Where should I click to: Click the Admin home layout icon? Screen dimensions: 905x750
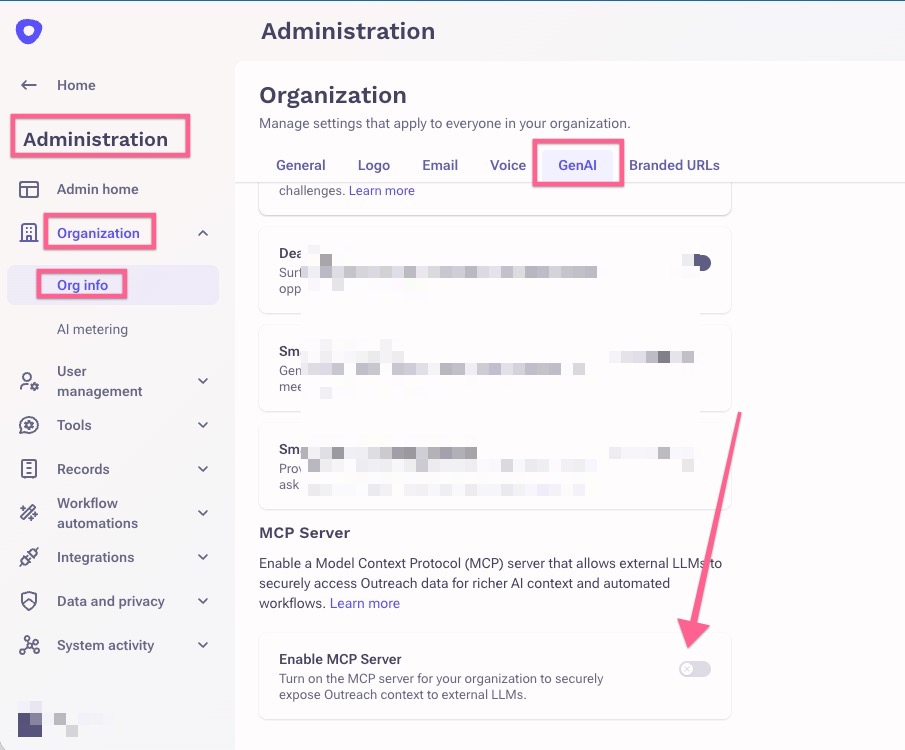point(29,189)
